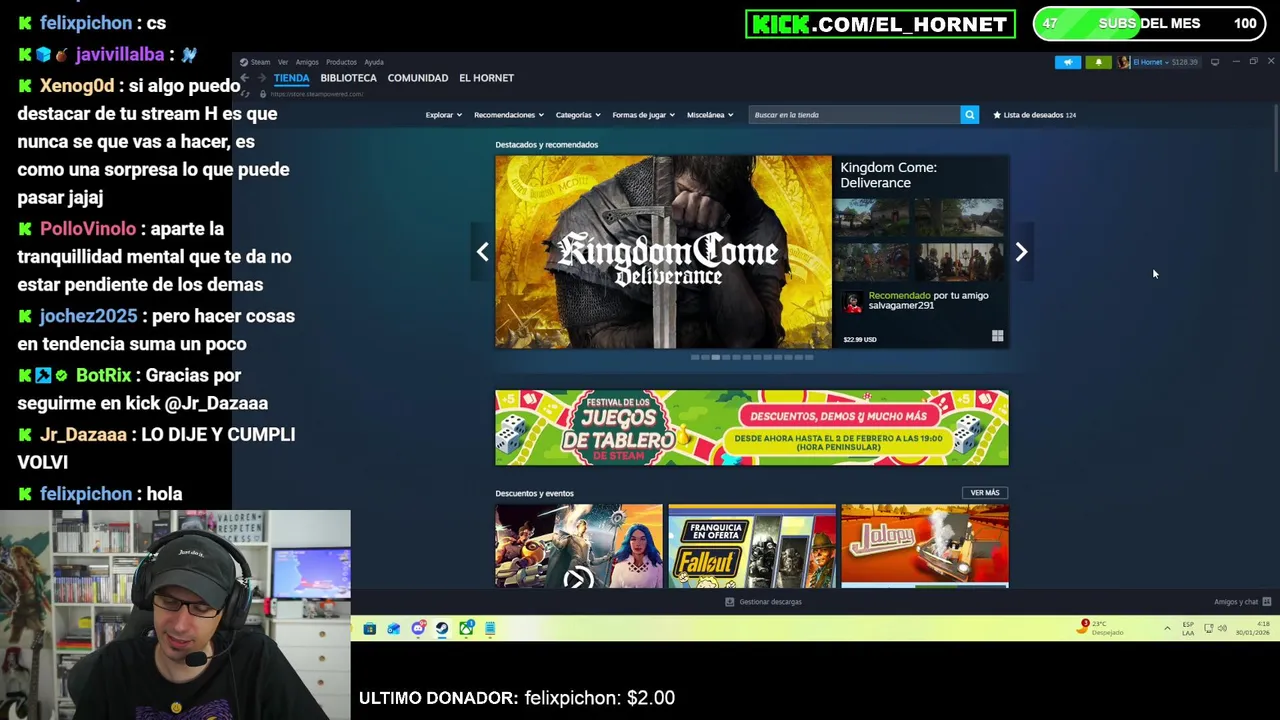Click the Kingdom Come: Deliverance title
1280x720 pixels.
pos(888,175)
